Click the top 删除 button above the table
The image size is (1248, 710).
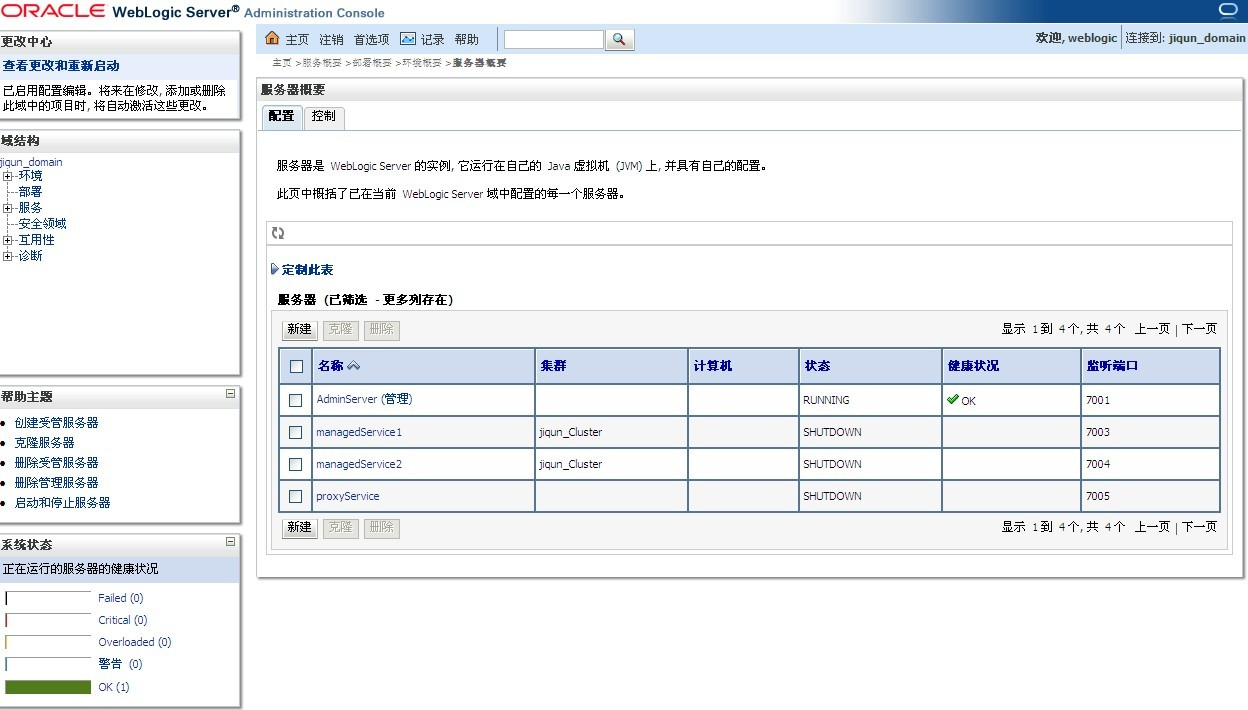coord(382,330)
